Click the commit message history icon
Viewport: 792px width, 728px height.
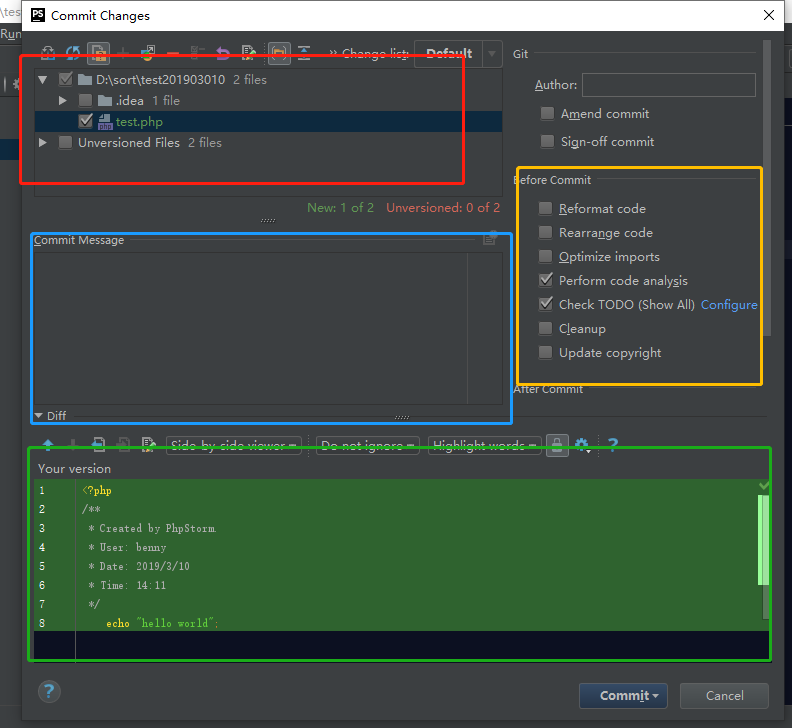tap(490, 238)
